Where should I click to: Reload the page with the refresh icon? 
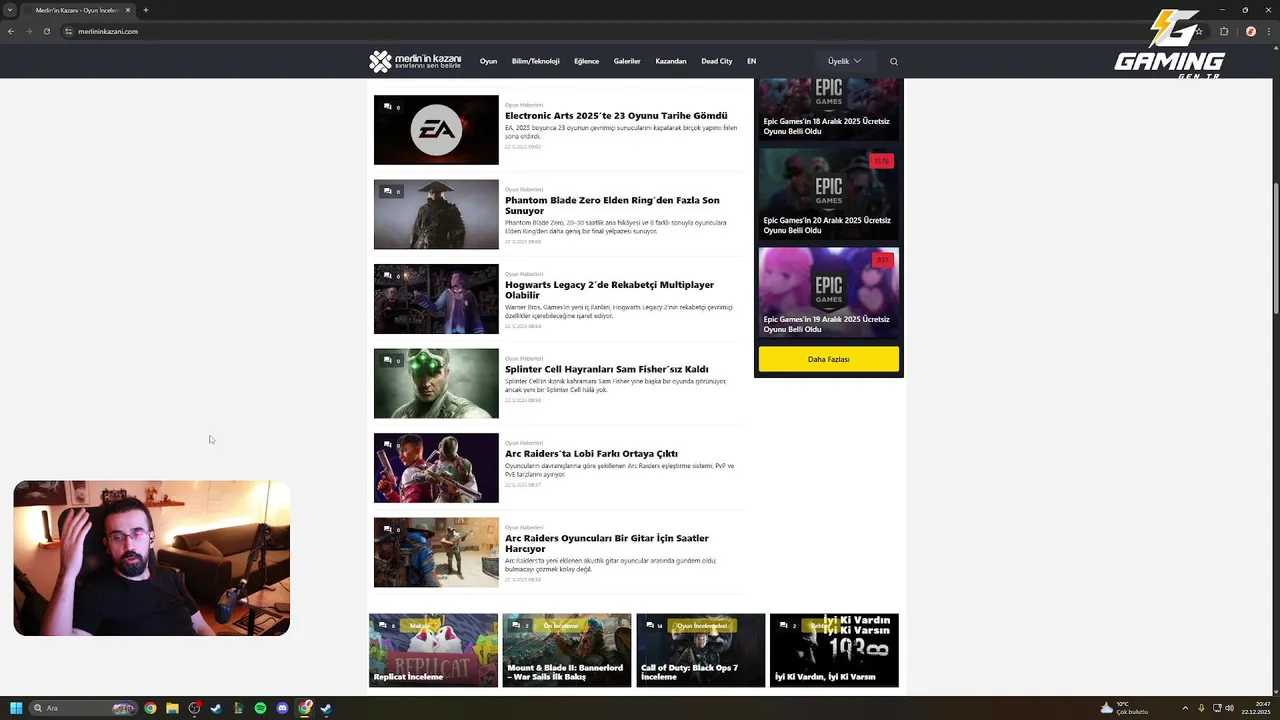(x=46, y=31)
